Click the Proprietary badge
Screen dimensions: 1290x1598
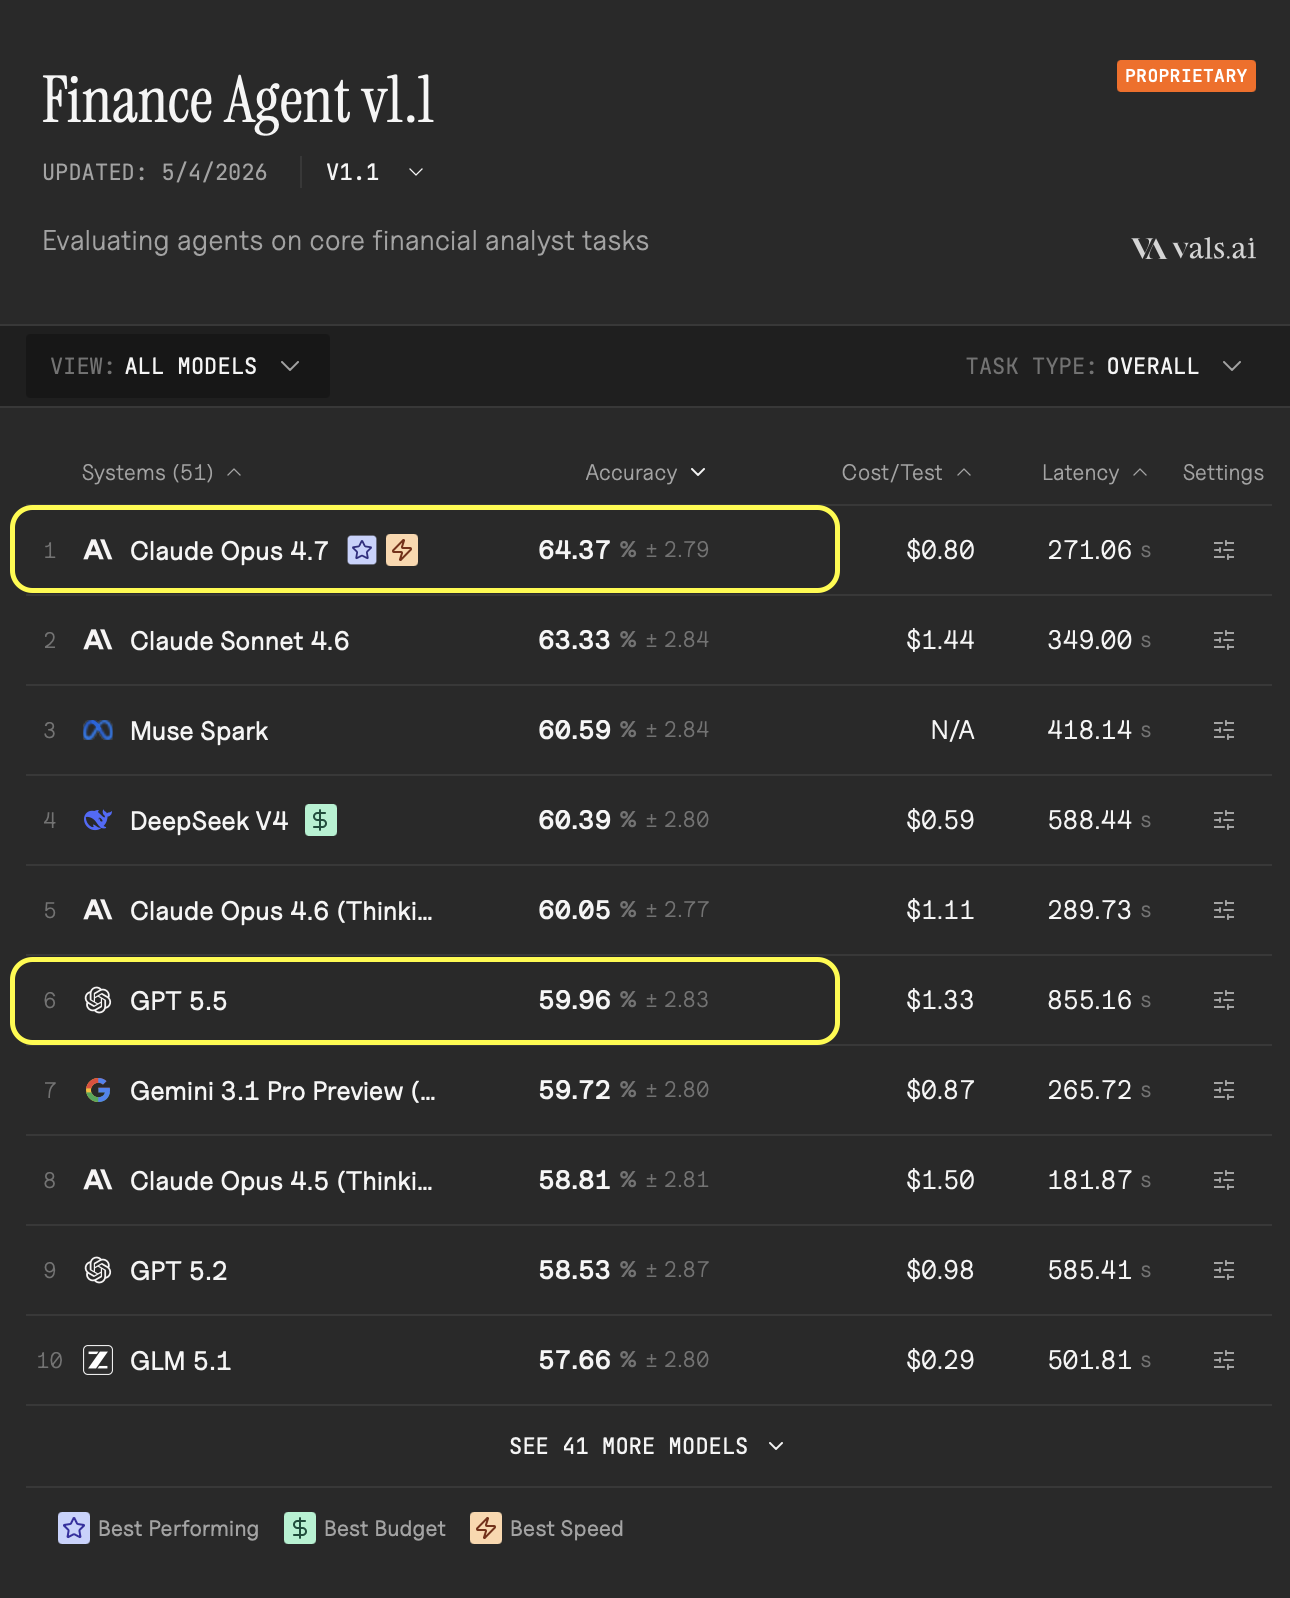click(x=1186, y=76)
